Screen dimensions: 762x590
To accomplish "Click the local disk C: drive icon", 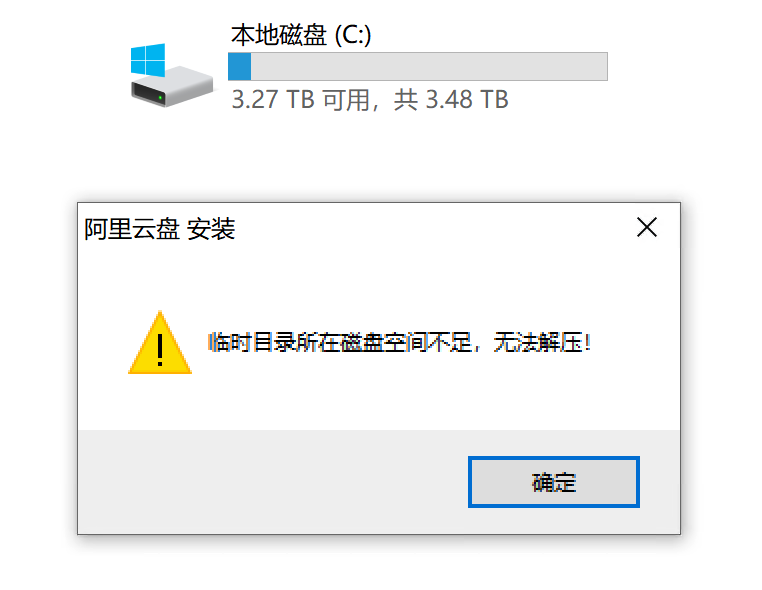I will 171,75.
